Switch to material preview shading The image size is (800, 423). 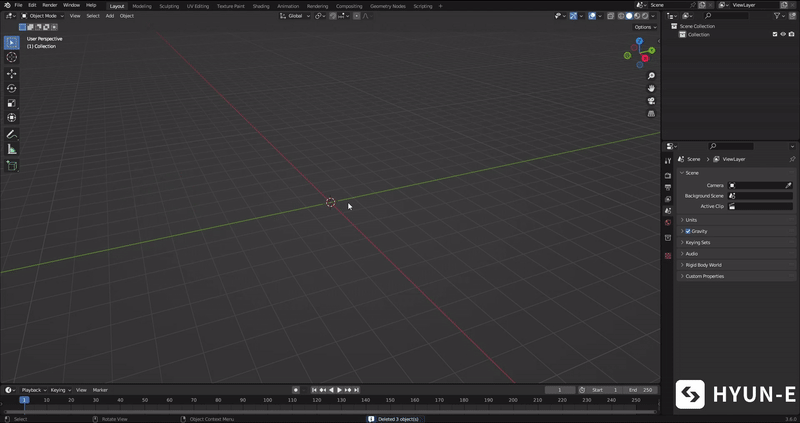click(637, 16)
